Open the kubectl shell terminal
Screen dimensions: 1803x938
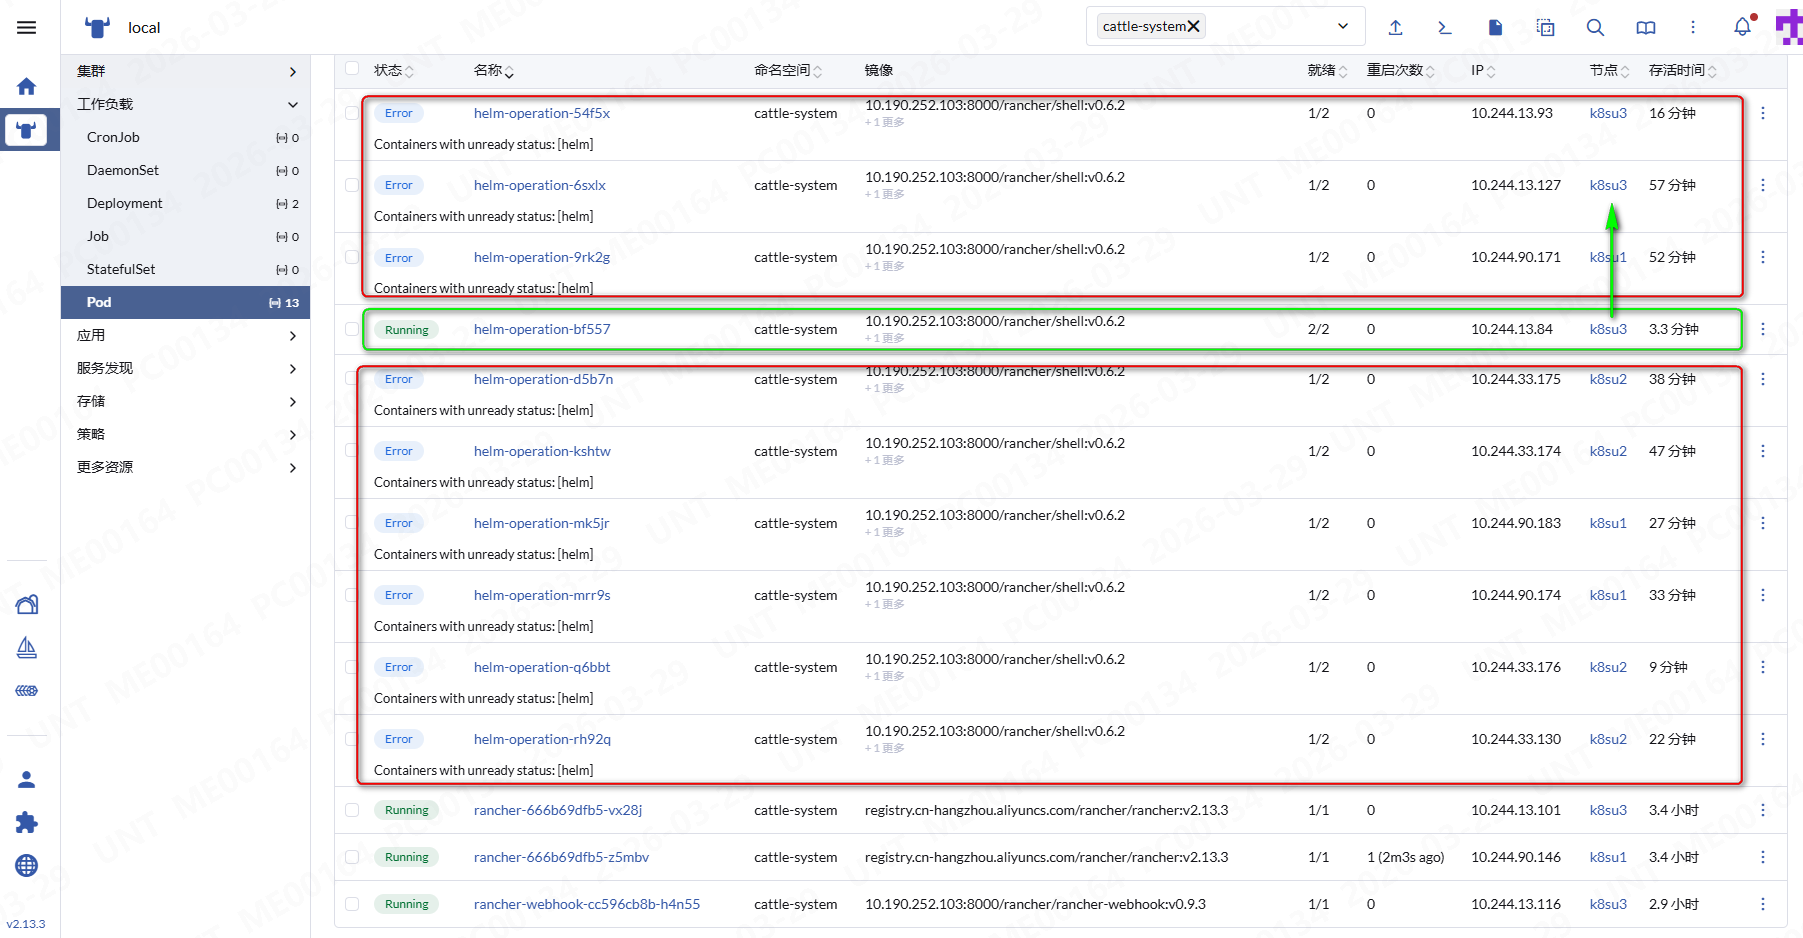point(1445,27)
